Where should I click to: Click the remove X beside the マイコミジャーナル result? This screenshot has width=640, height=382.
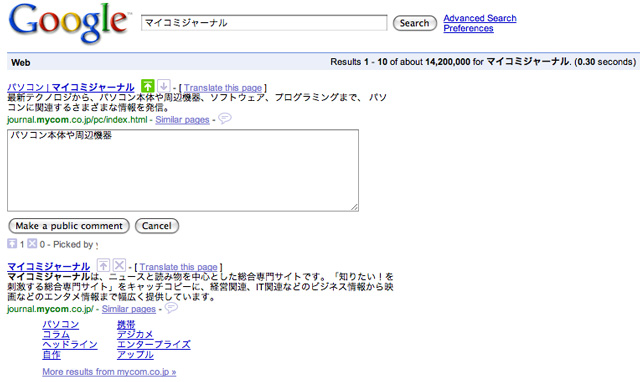click(119, 265)
